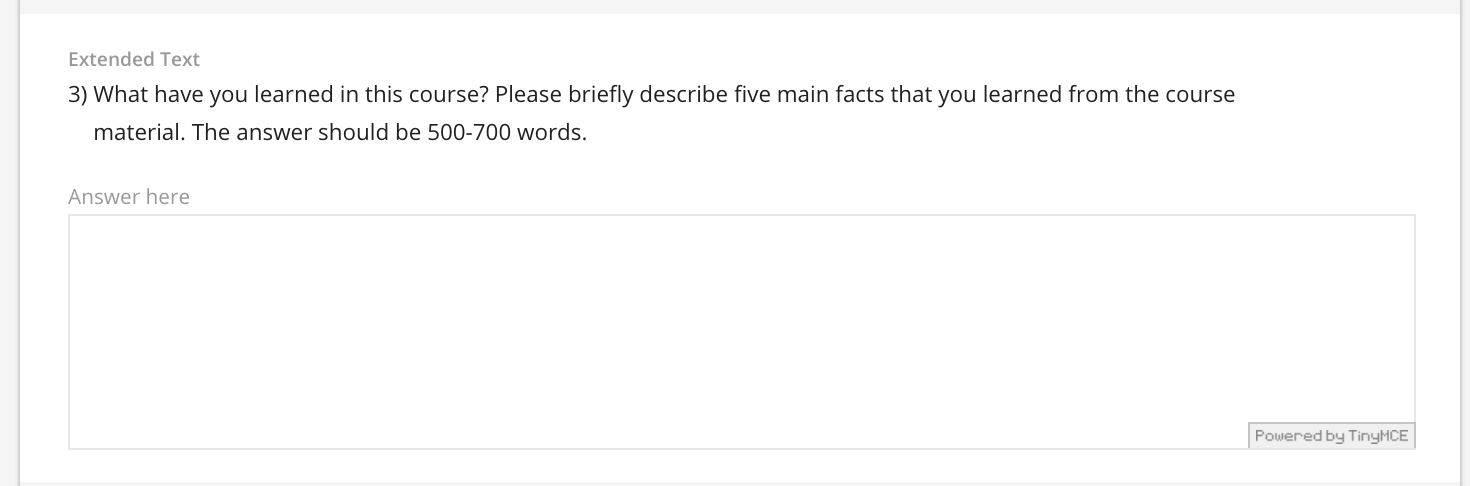Click the word "material." on the second line

pyautogui.click(x=139, y=132)
